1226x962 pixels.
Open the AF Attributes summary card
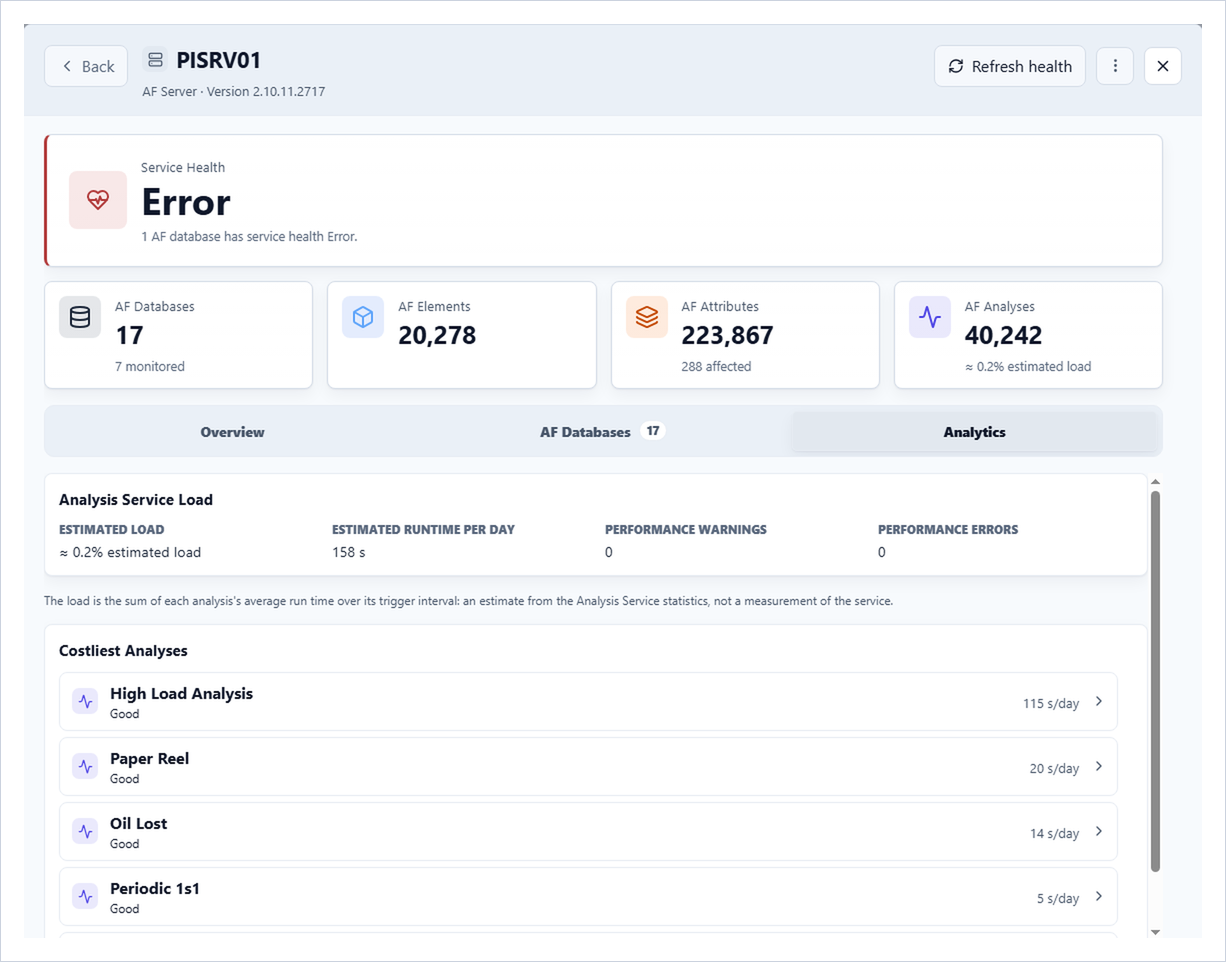coord(745,335)
